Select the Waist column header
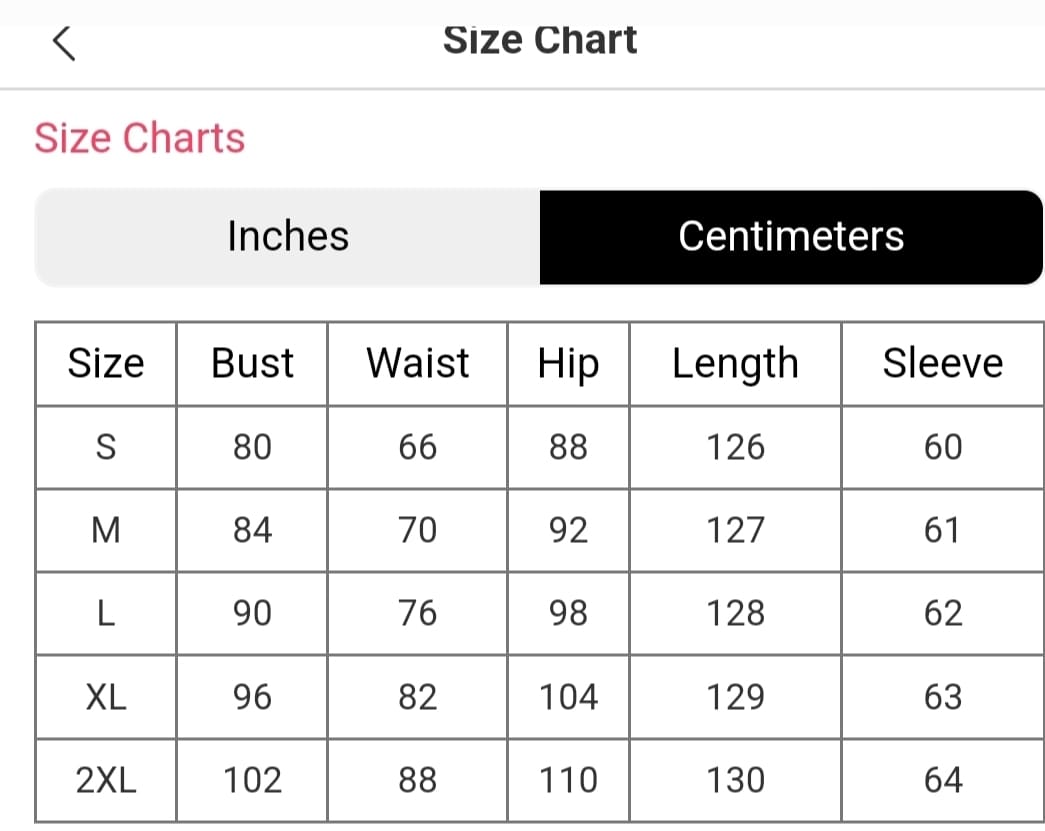Viewport: 1045px width, 831px height. point(418,364)
